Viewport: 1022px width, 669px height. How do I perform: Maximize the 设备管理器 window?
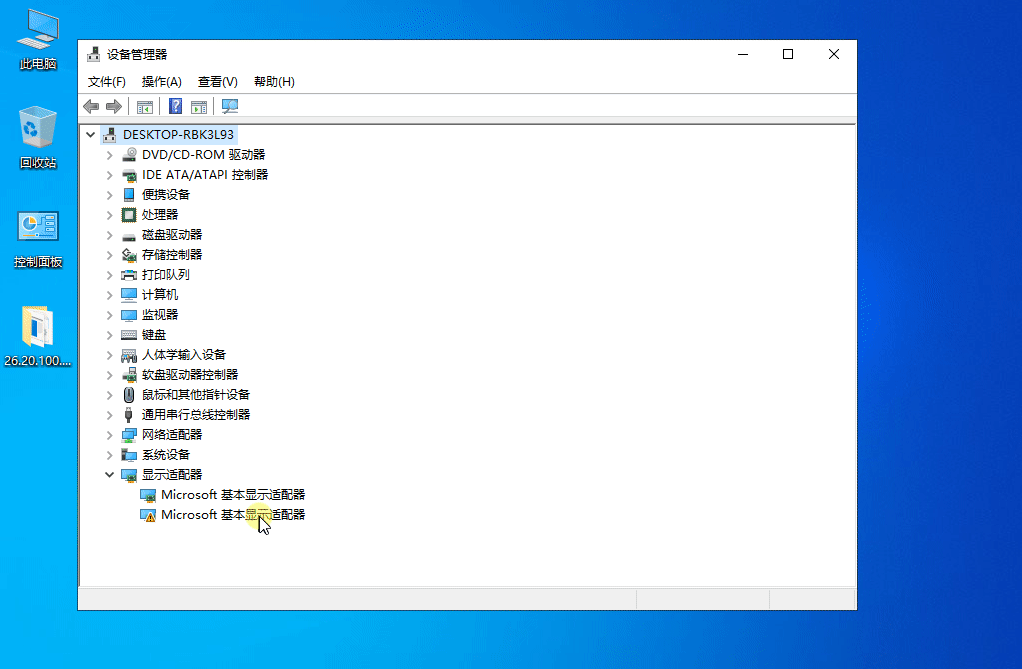tap(788, 54)
